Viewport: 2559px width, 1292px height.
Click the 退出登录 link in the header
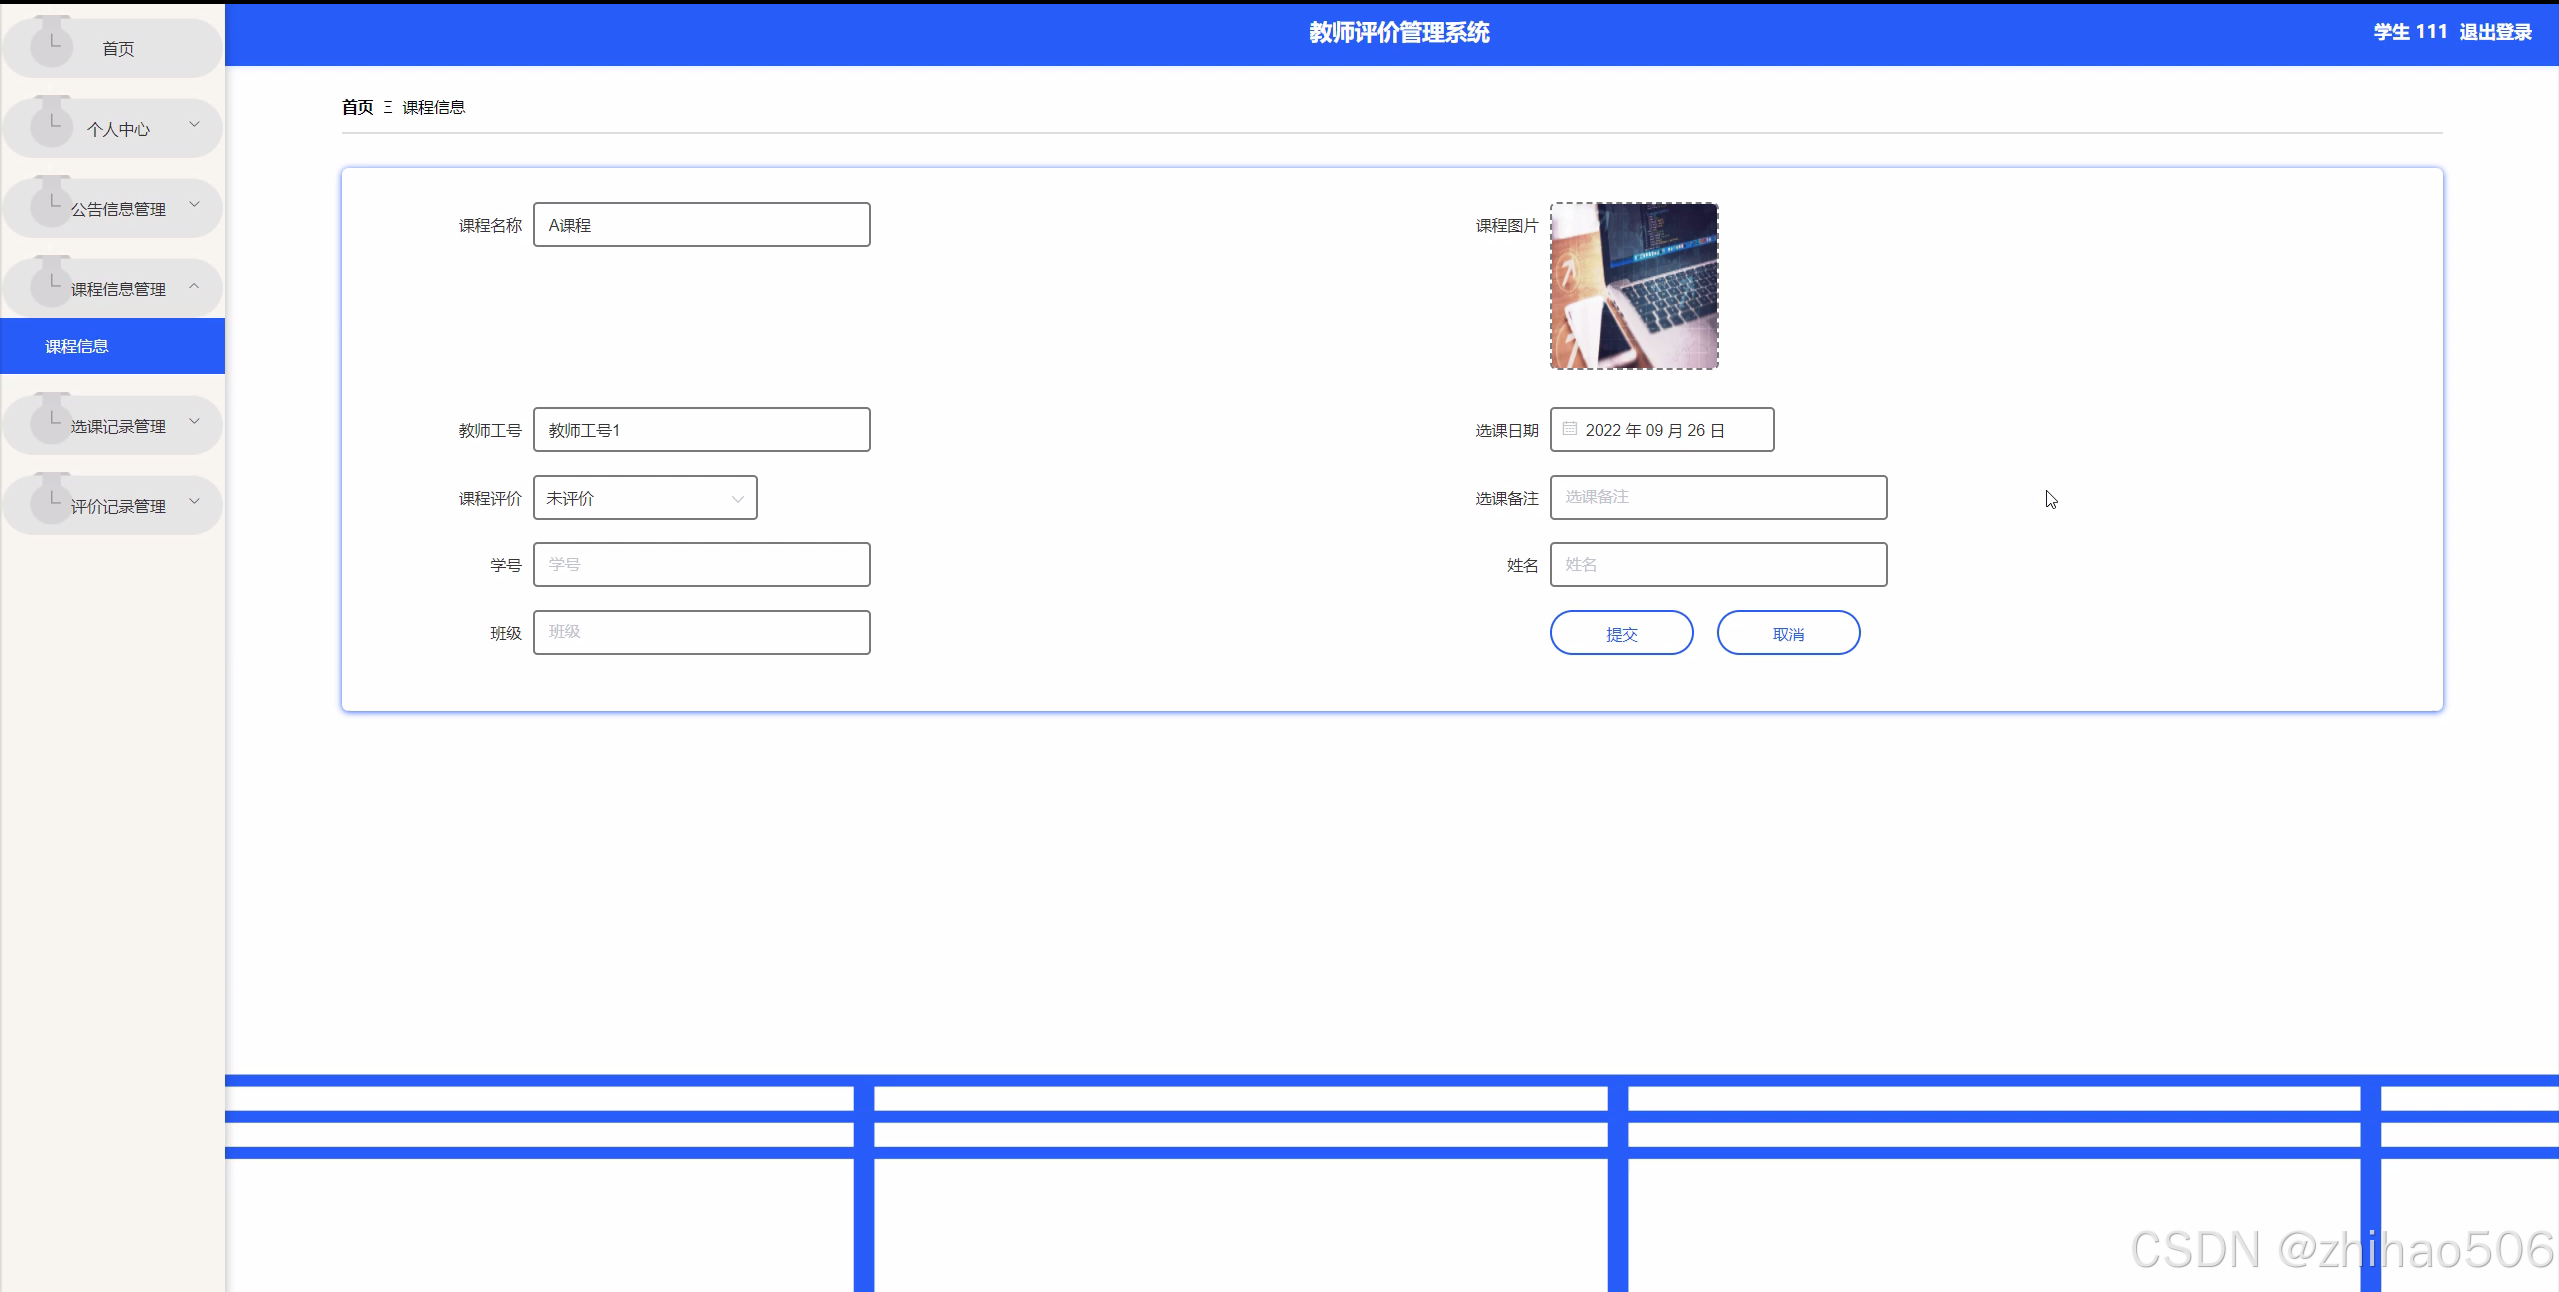pos(2495,32)
